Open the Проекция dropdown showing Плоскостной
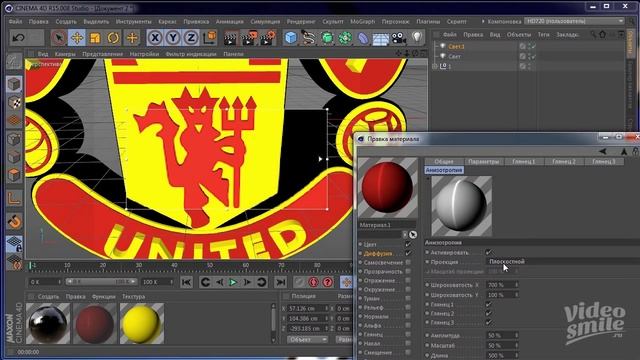Image resolution: width=640 pixels, height=360 pixels. point(563,262)
